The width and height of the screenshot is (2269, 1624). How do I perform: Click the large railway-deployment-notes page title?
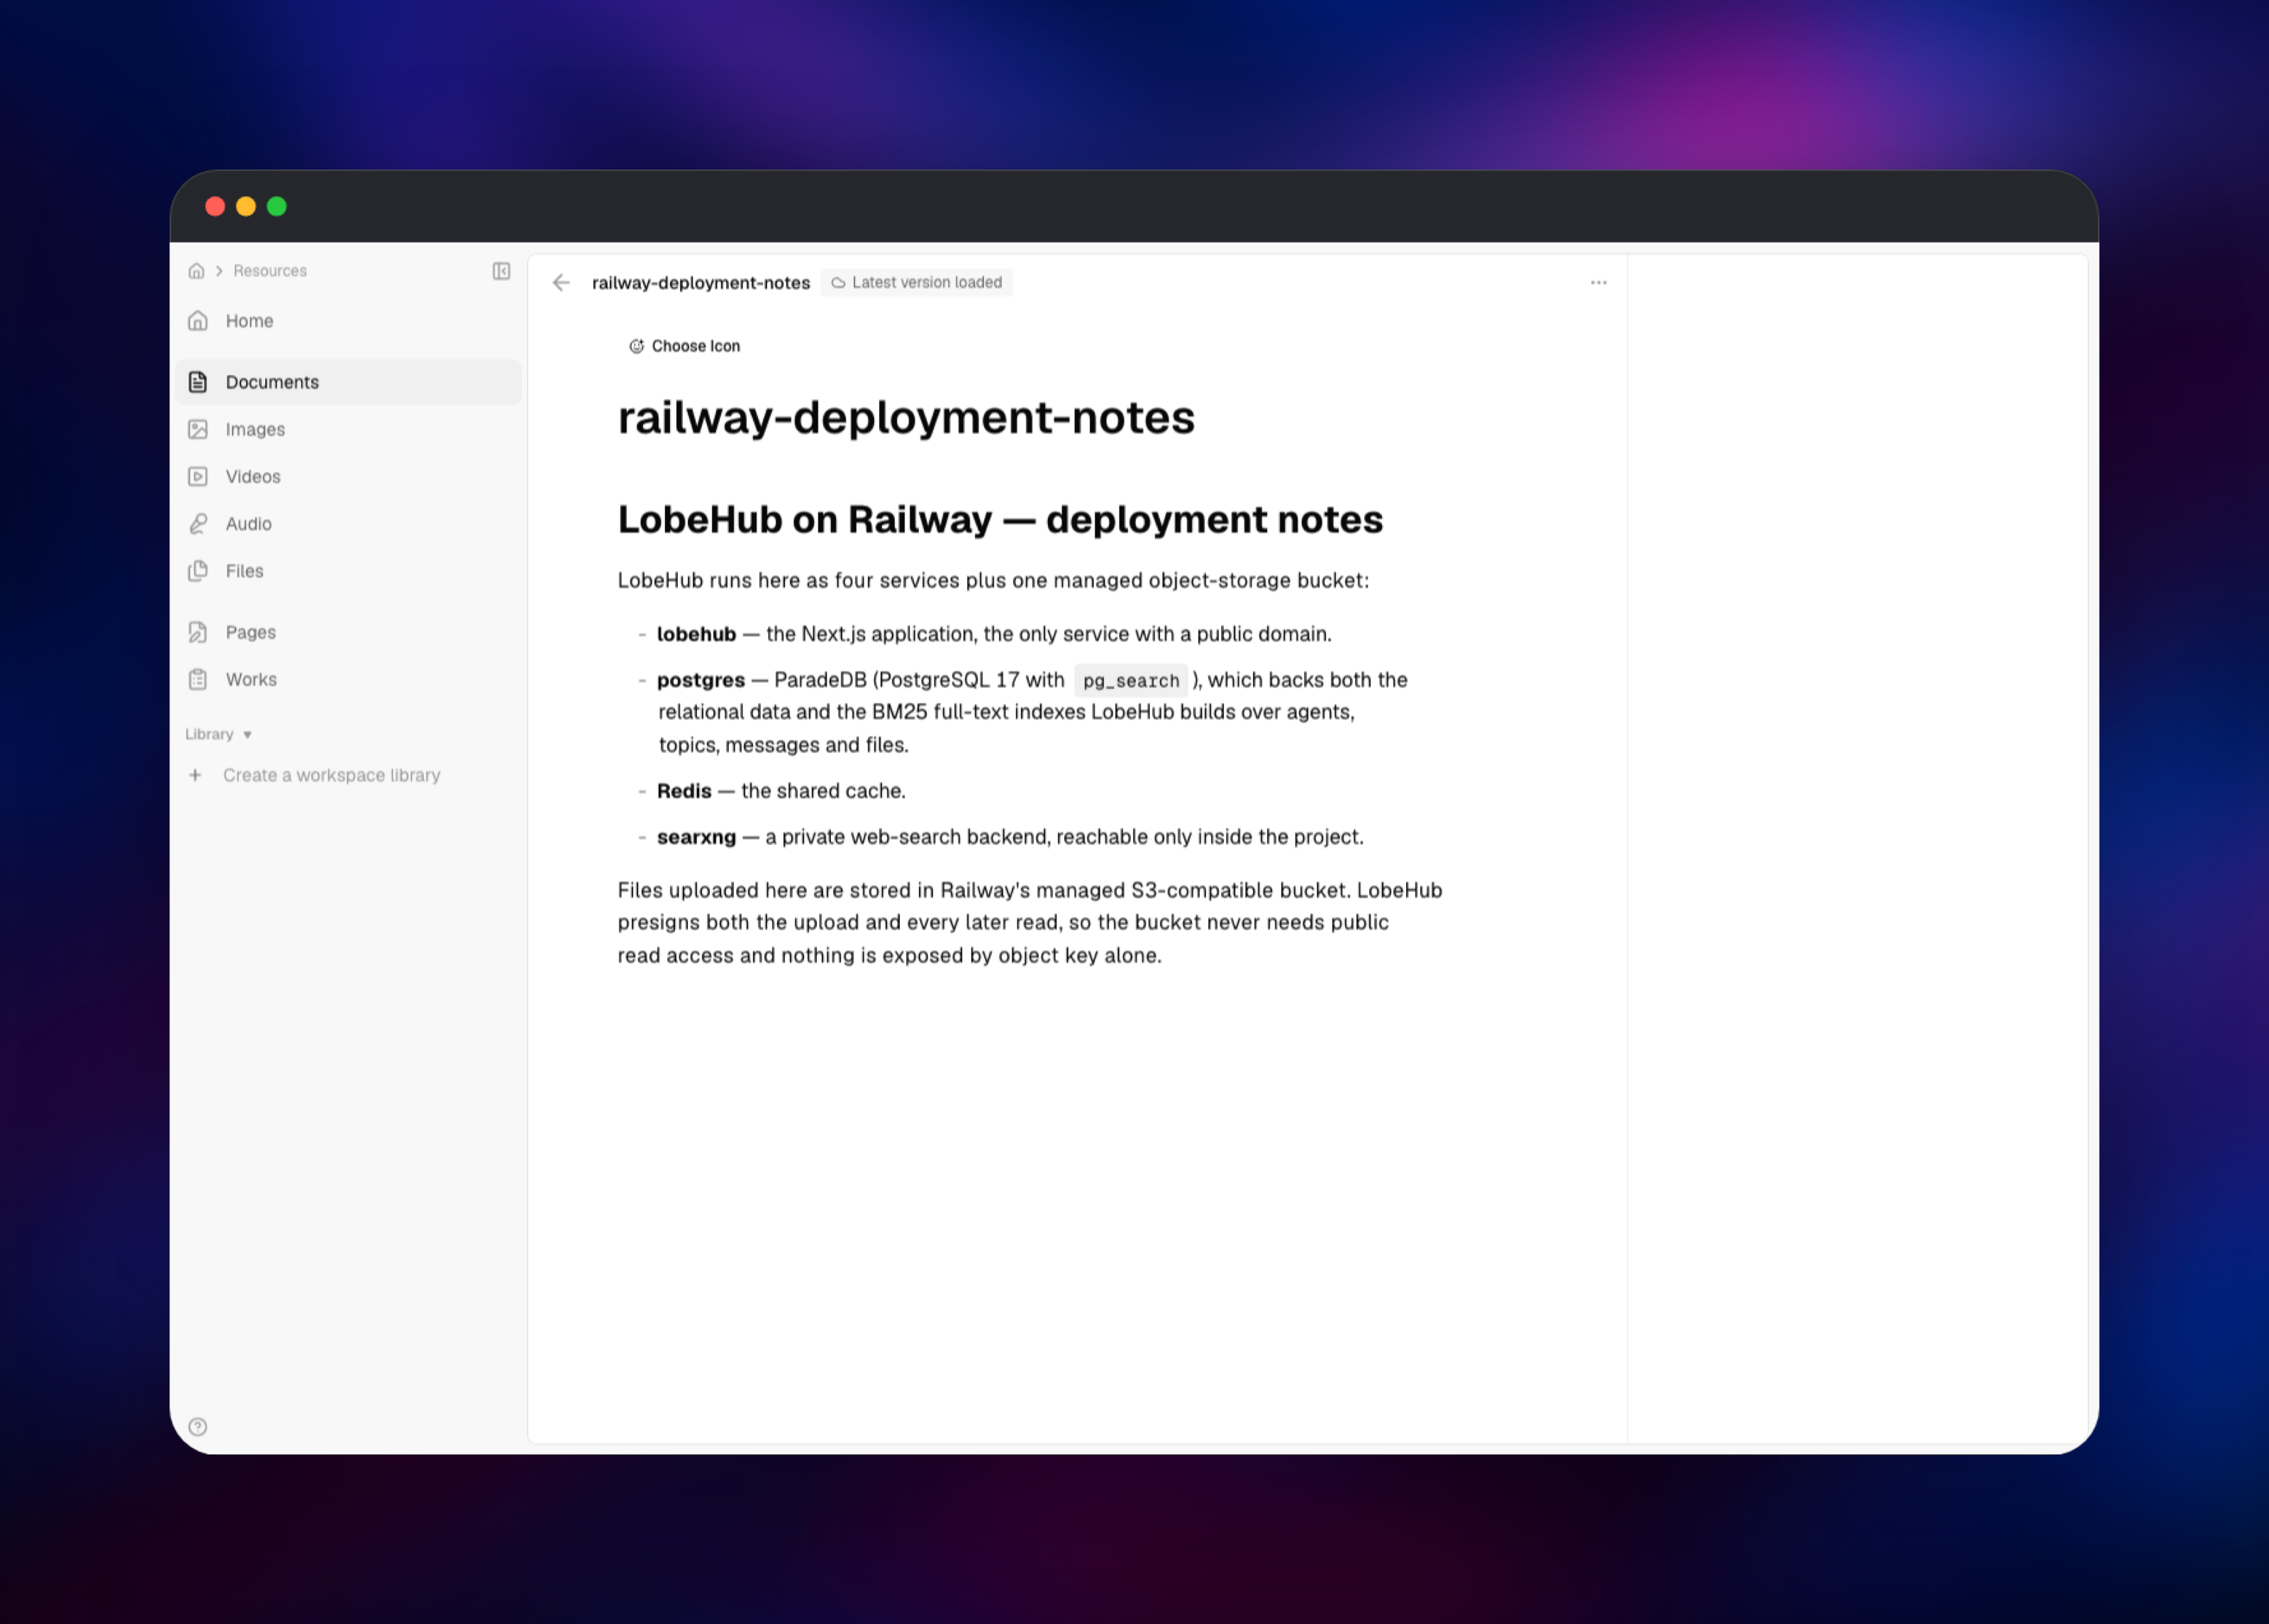click(x=906, y=417)
